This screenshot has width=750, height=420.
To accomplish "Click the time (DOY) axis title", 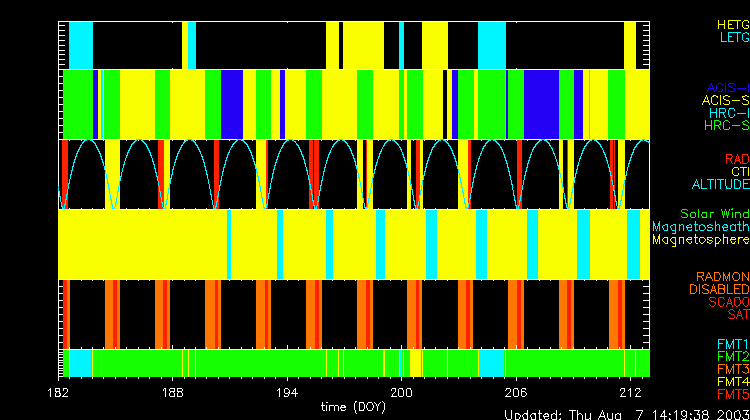I will tap(352, 408).
